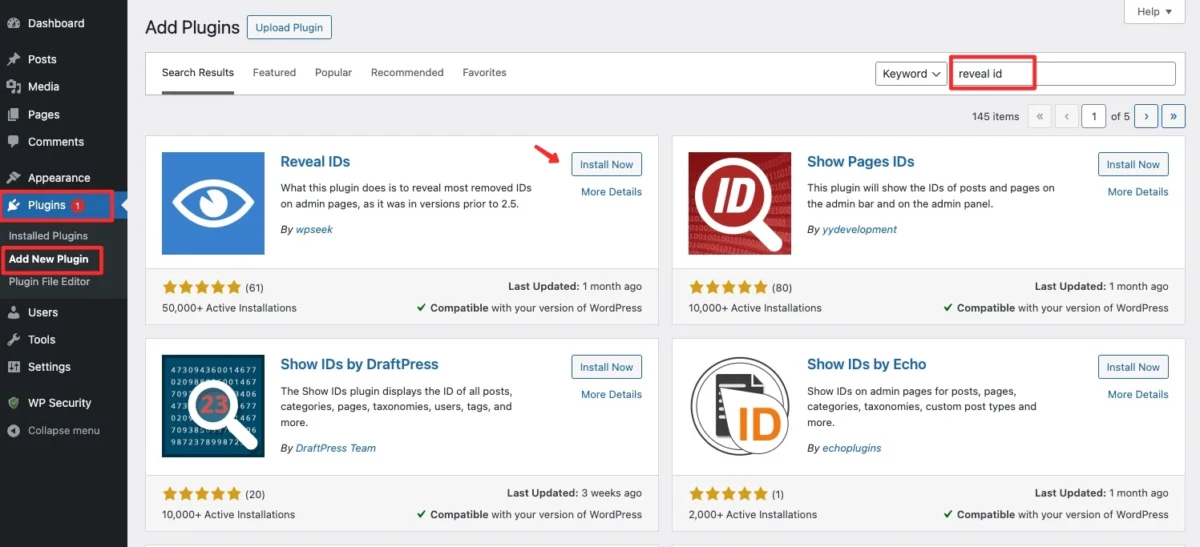Open the Dashboard menu icon
Screen dimensions: 1200x547
click(13, 23)
